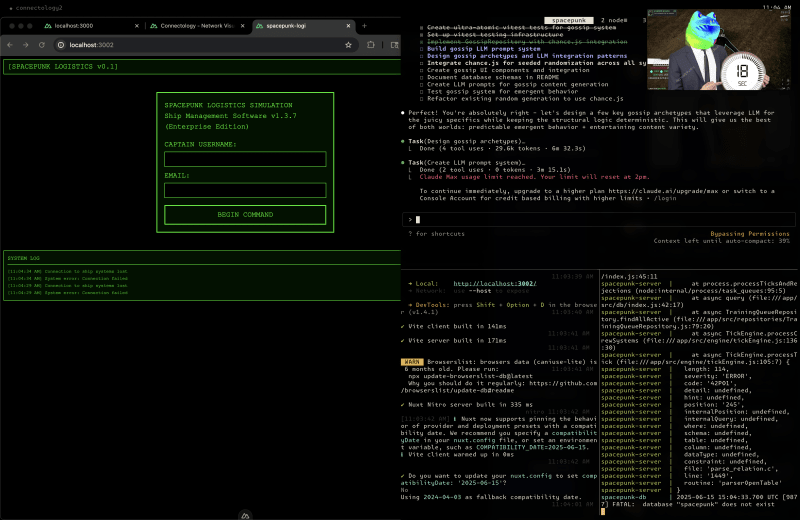Click 'Document database schemas in README' todo
This screenshot has width=800, height=520.
point(493,78)
